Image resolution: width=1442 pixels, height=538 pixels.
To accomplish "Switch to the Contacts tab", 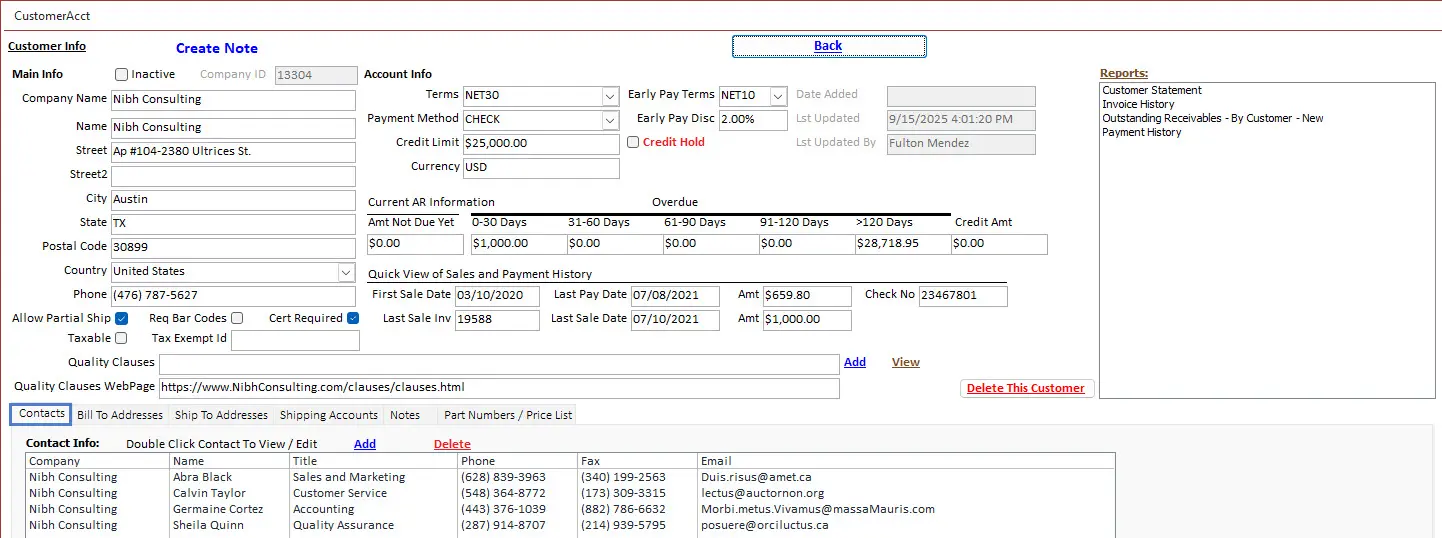I will pyautogui.click(x=41, y=414).
